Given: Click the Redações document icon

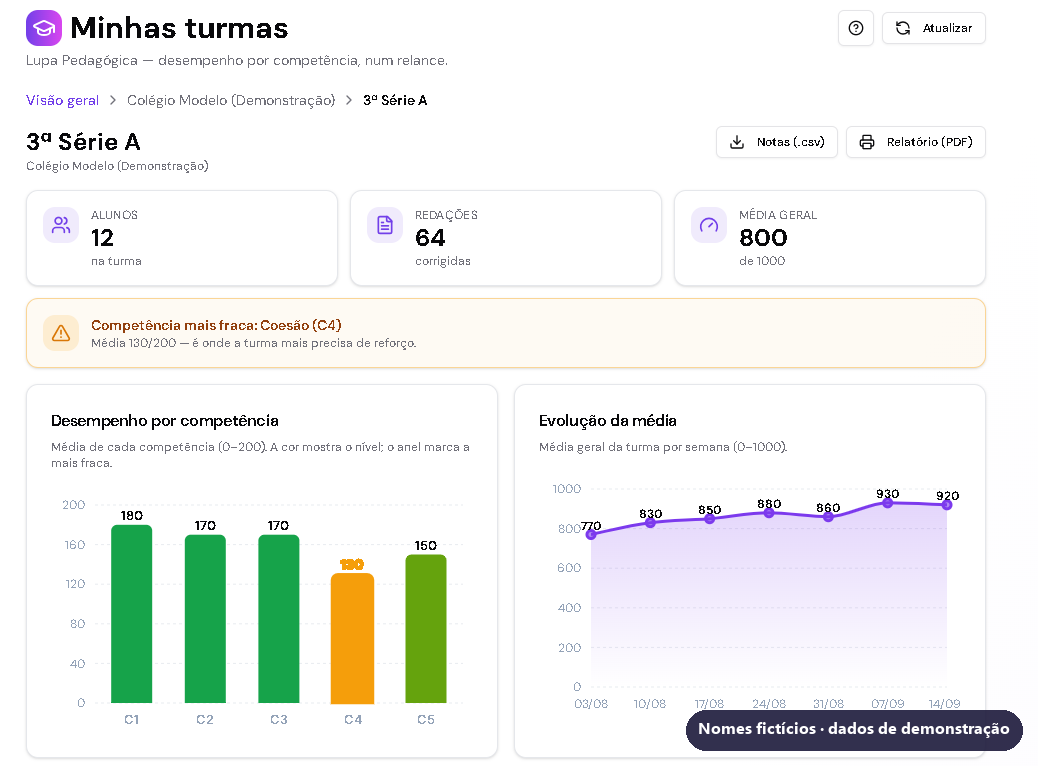Looking at the screenshot, I should click(x=385, y=225).
